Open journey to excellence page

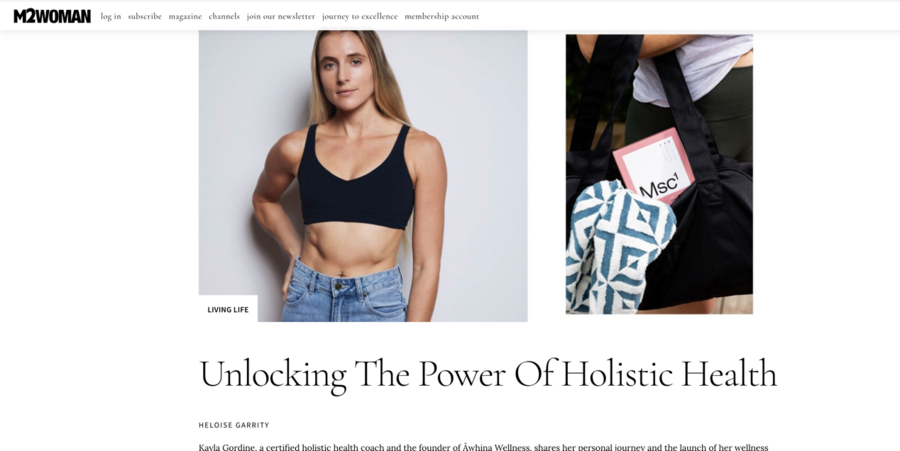point(360,16)
